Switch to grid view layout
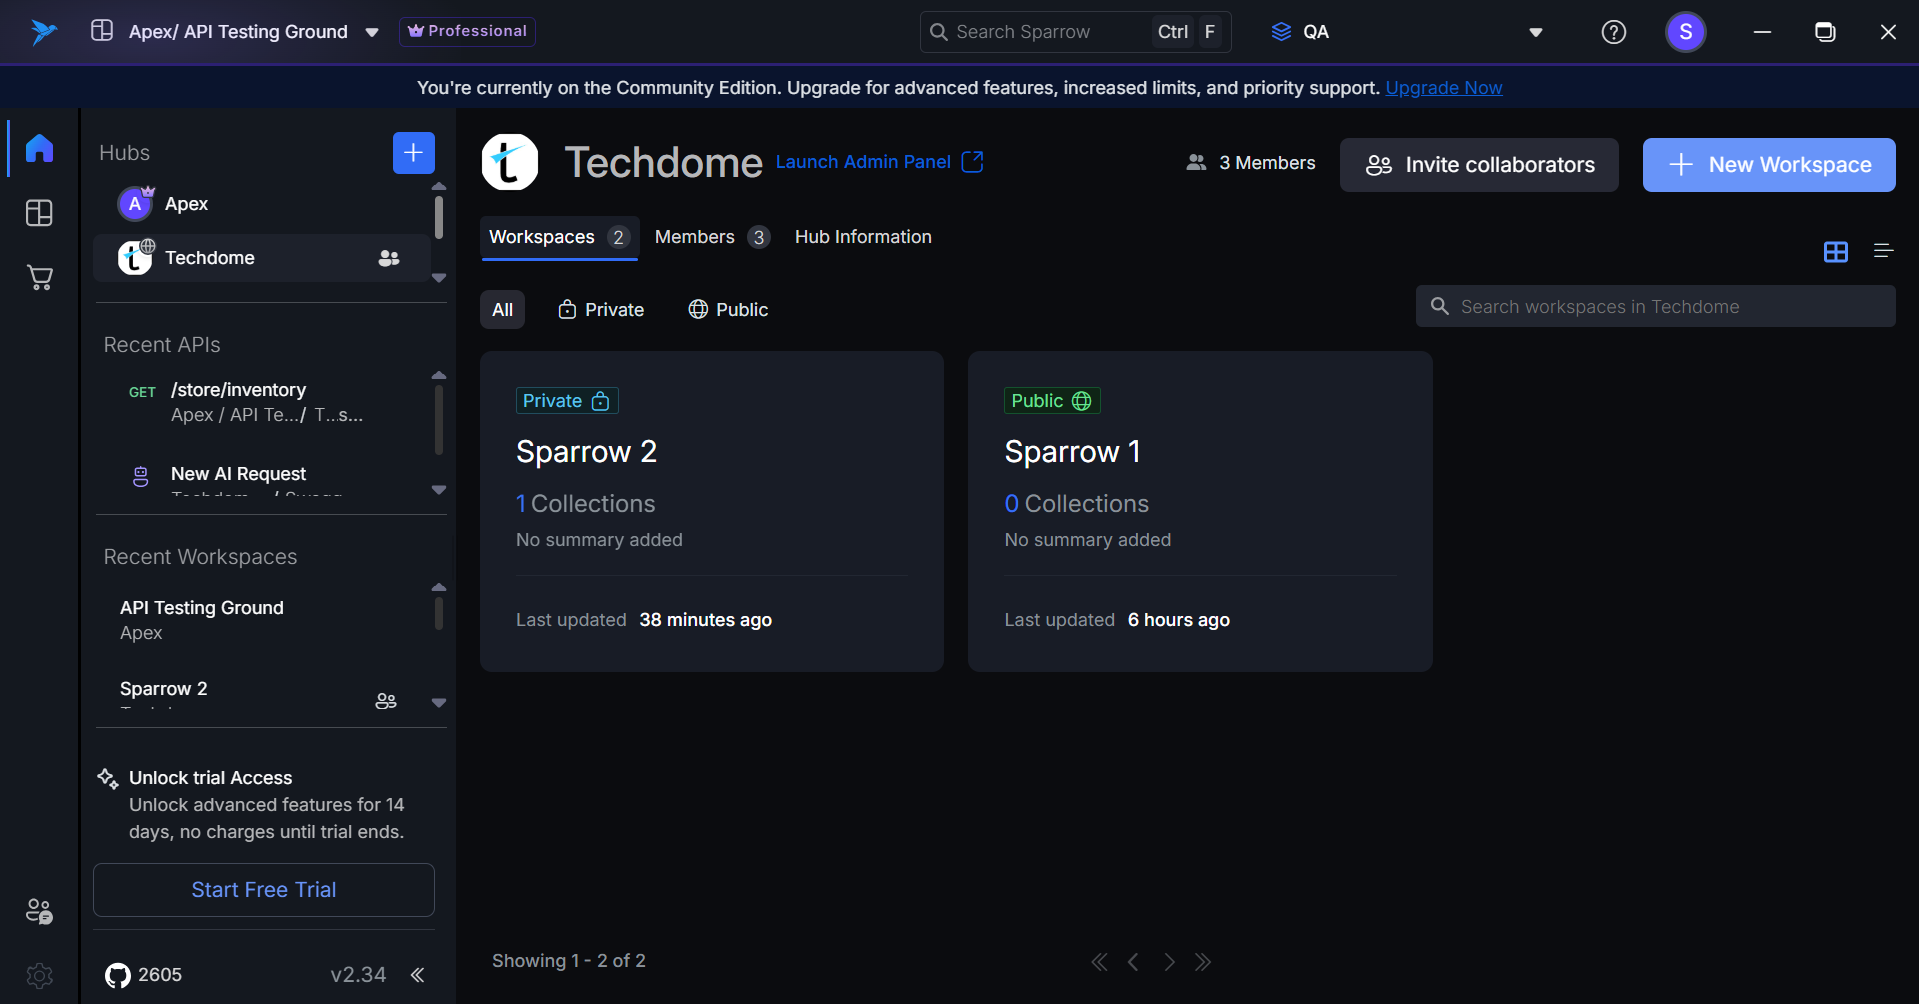Image resolution: width=1919 pixels, height=1004 pixels. 1835,252
